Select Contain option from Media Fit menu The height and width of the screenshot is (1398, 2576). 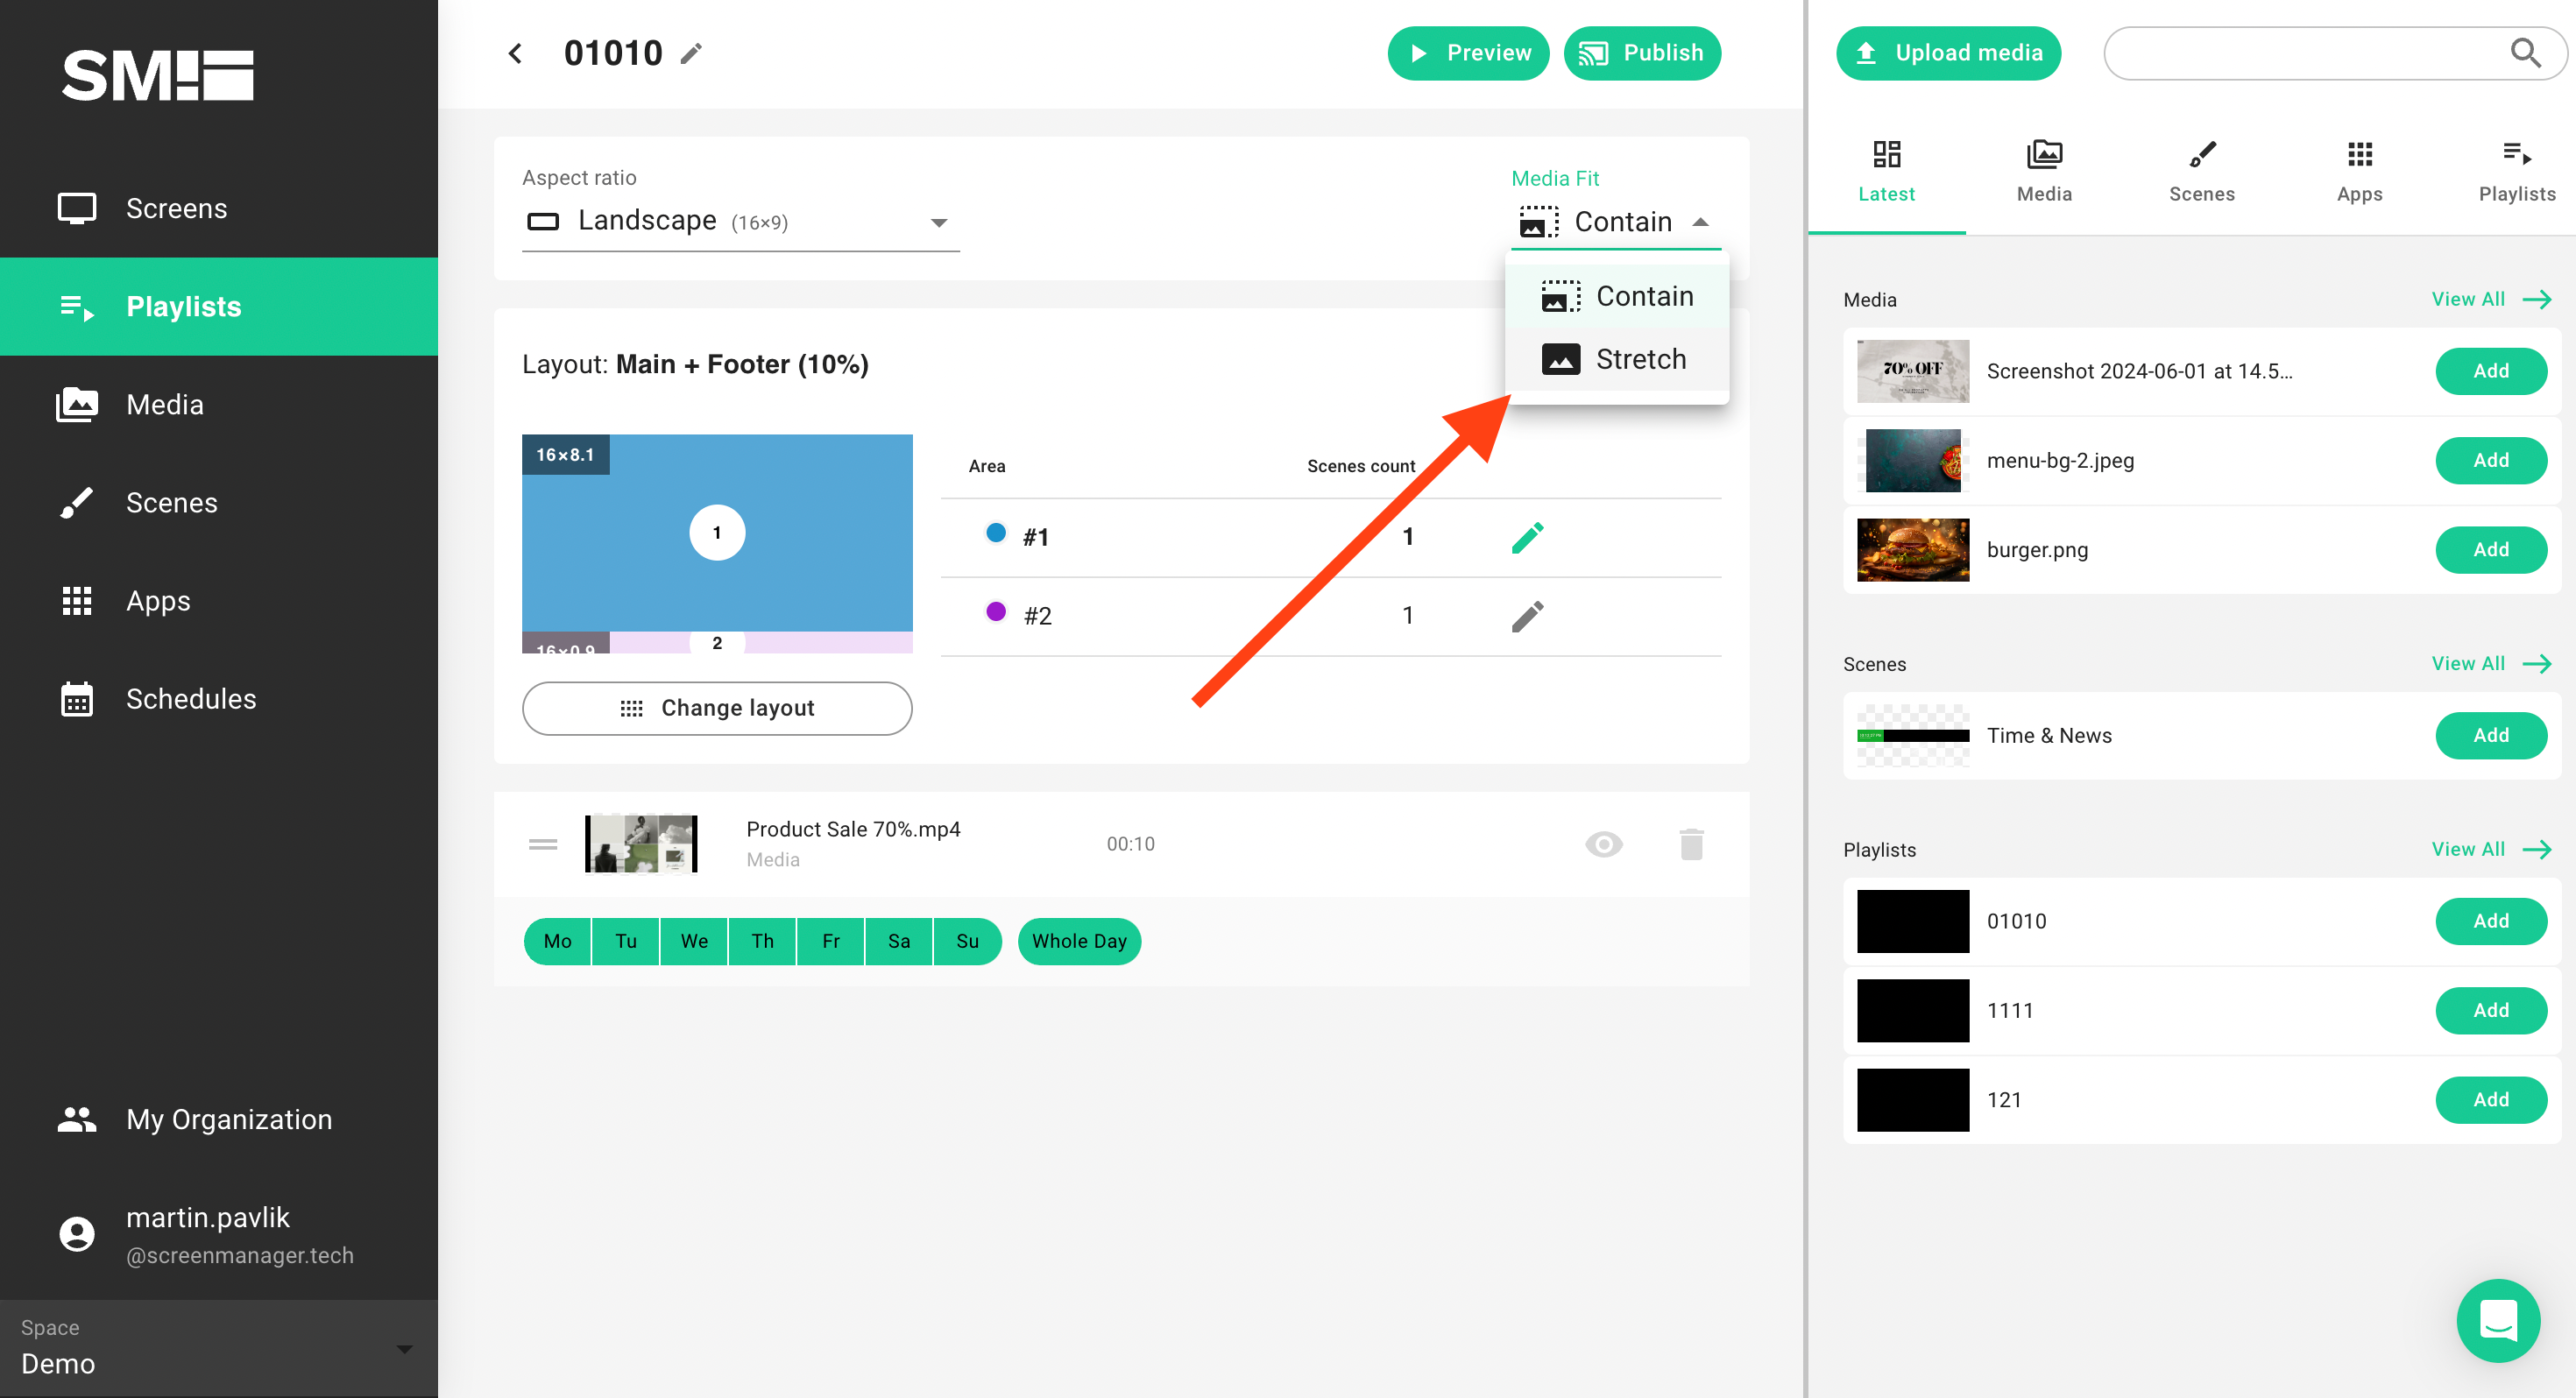click(x=1617, y=296)
